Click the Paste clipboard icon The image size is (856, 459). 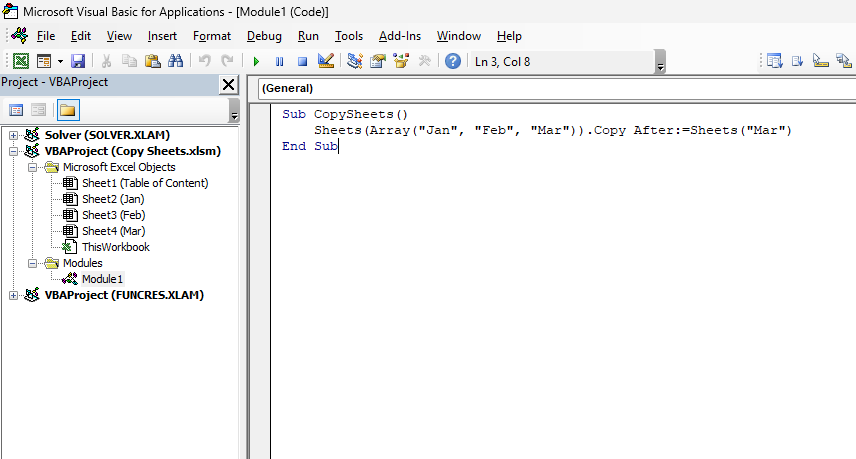click(x=152, y=61)
